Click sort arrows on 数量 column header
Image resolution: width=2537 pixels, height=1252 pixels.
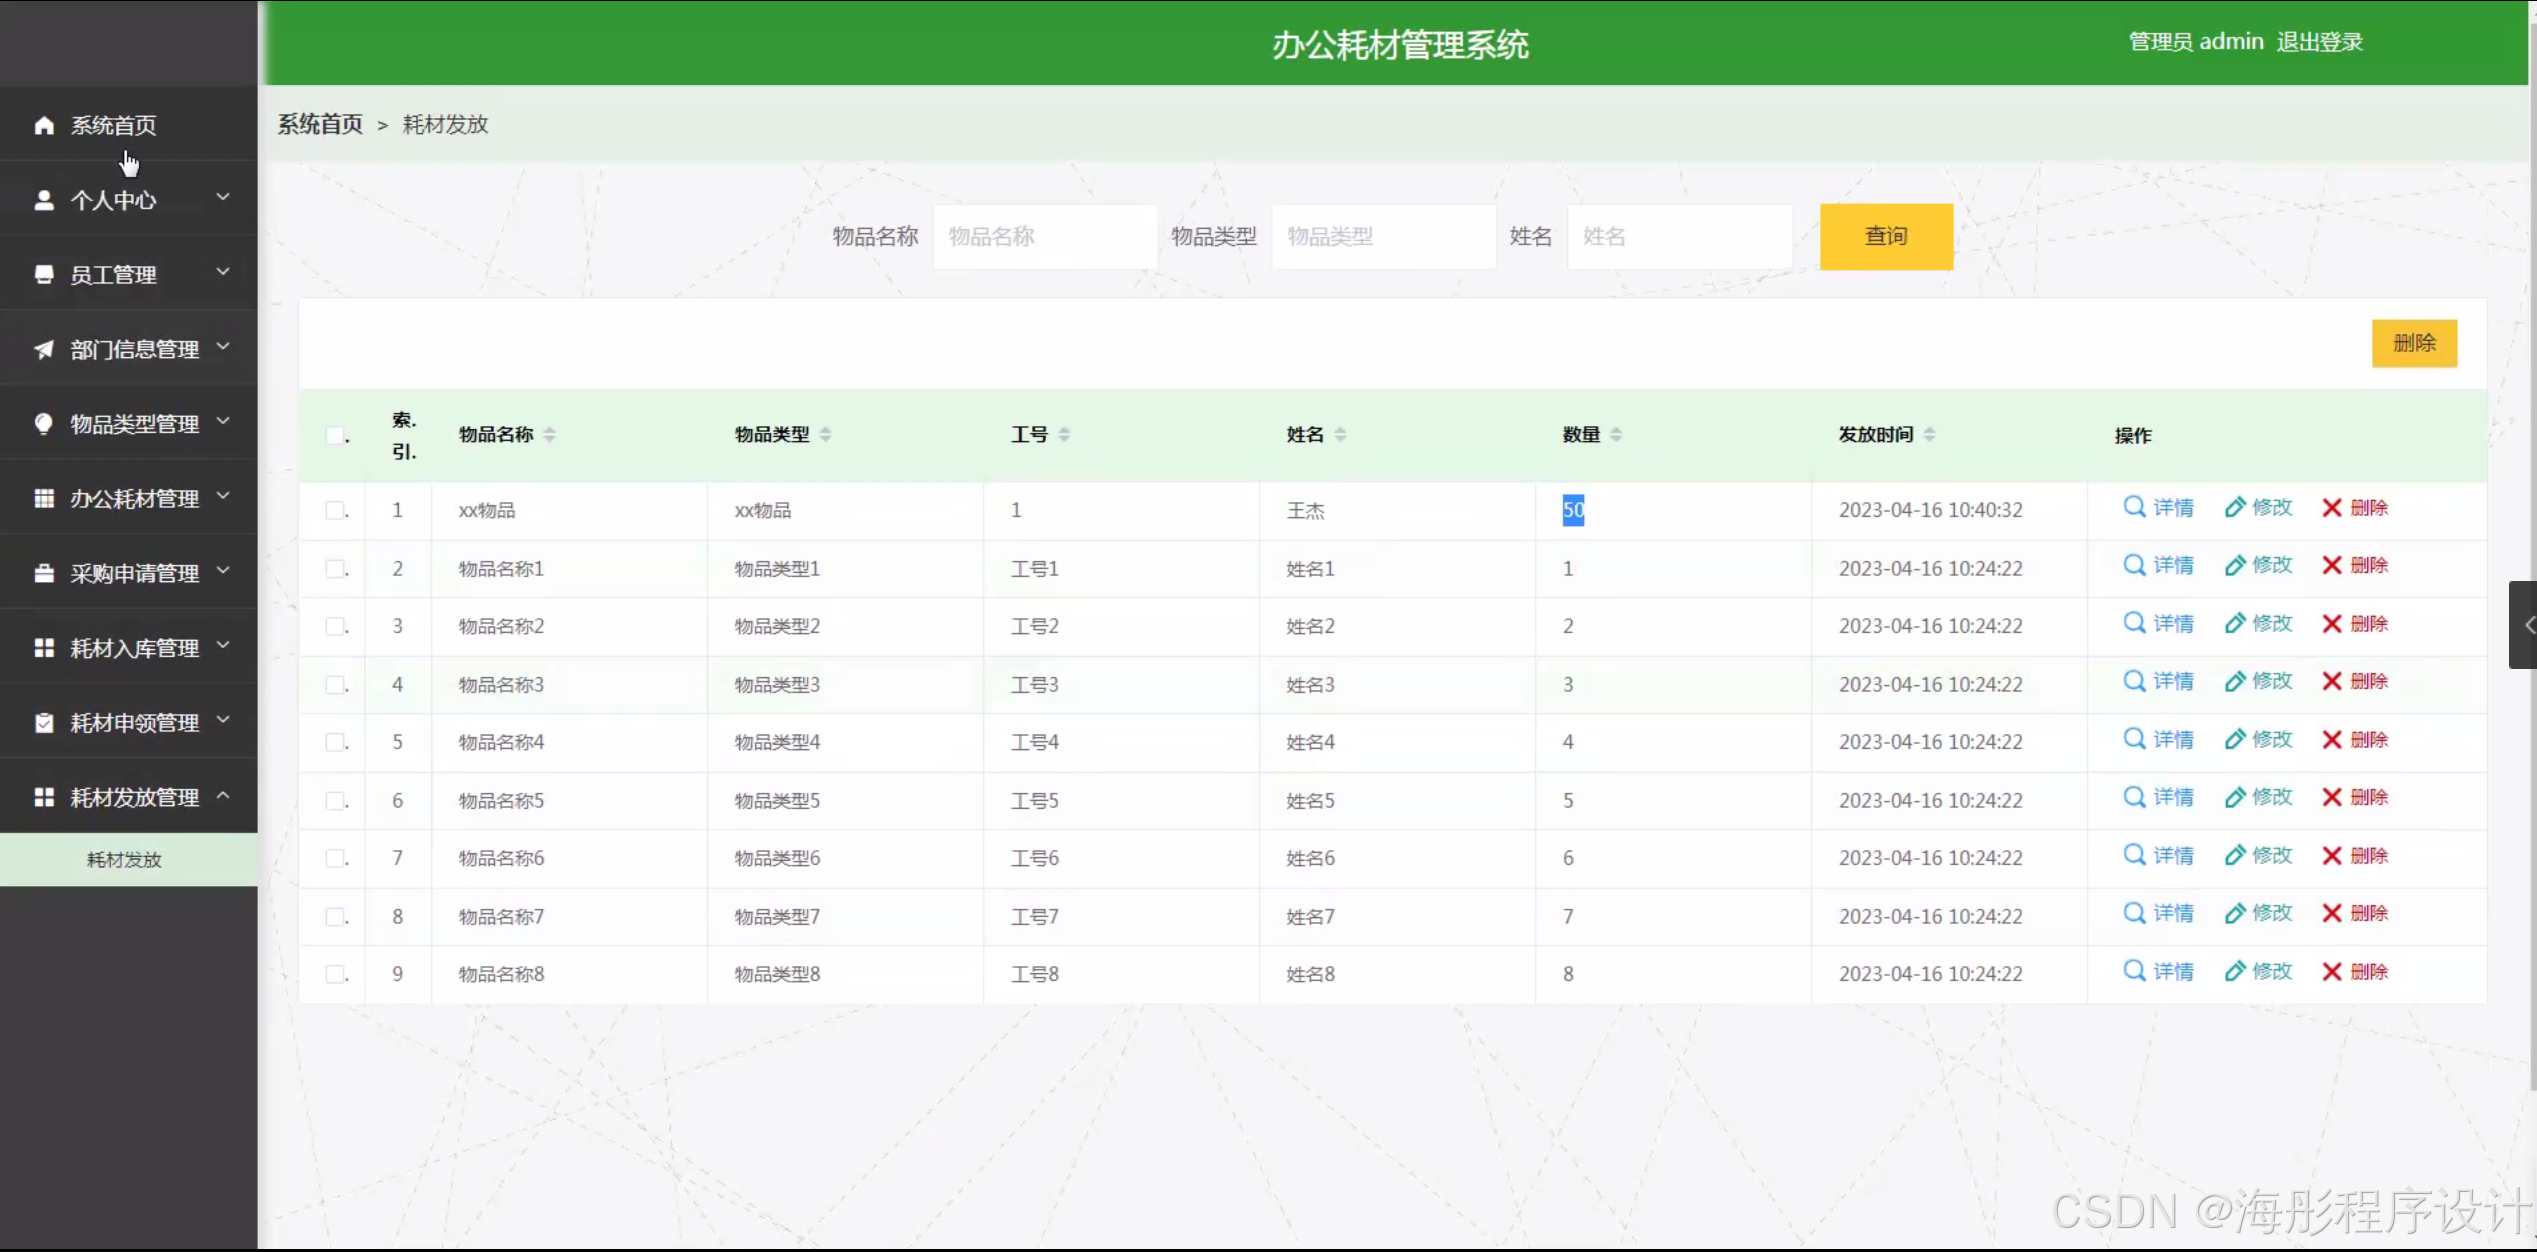tap(1616, 434)
